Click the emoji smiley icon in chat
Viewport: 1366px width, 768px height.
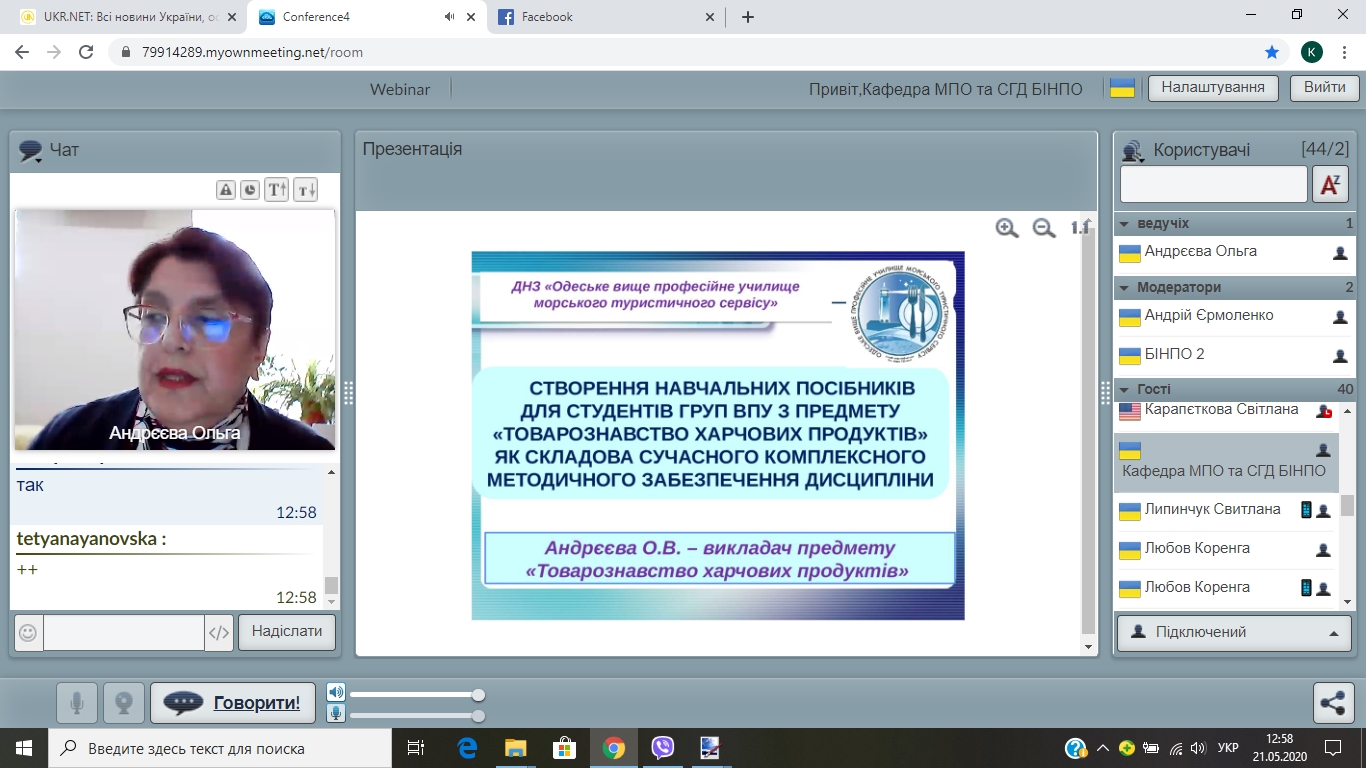click(x=29, y=632)
